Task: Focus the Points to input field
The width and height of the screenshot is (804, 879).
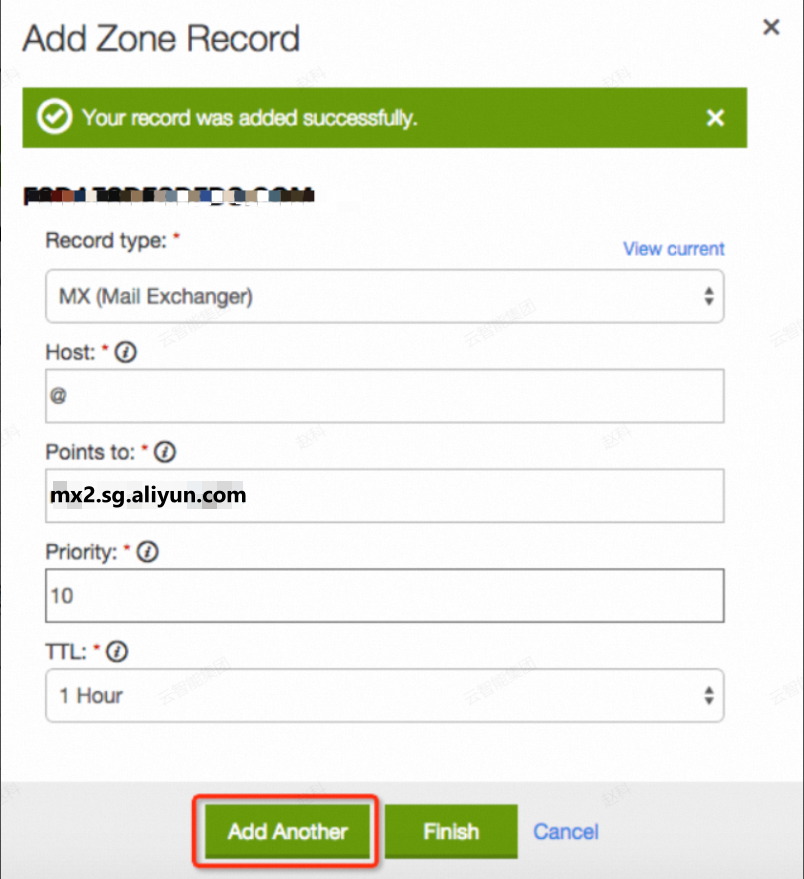Action: (x=385, y=496)
